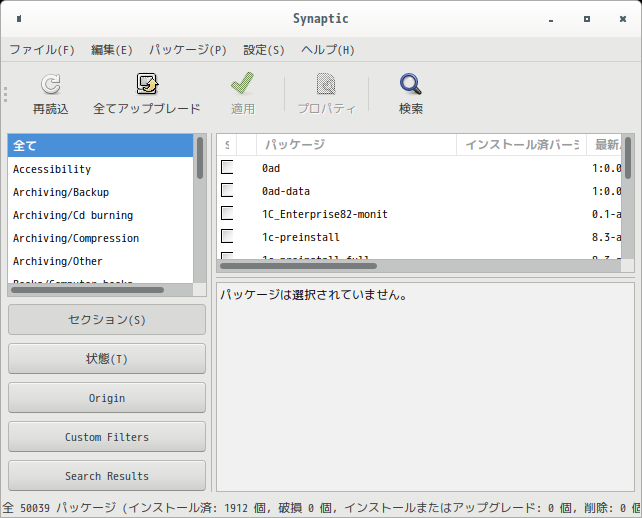This screenshot has width=642, height=518.
Task: Mark the 1C_Enterprise82-monit package checkbox
Action: (227, 213)
